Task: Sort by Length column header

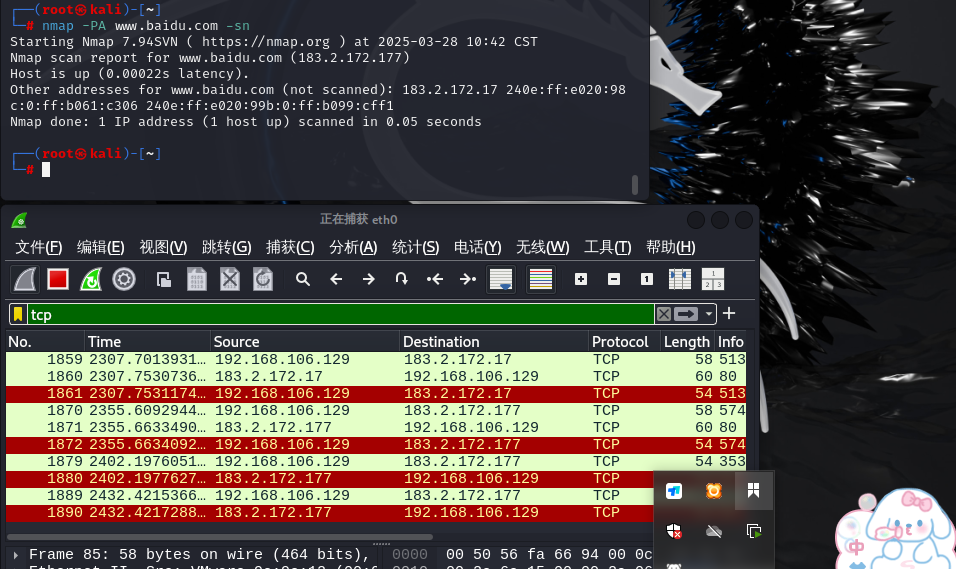Action: pyautogui.click(x=687, y=342)
